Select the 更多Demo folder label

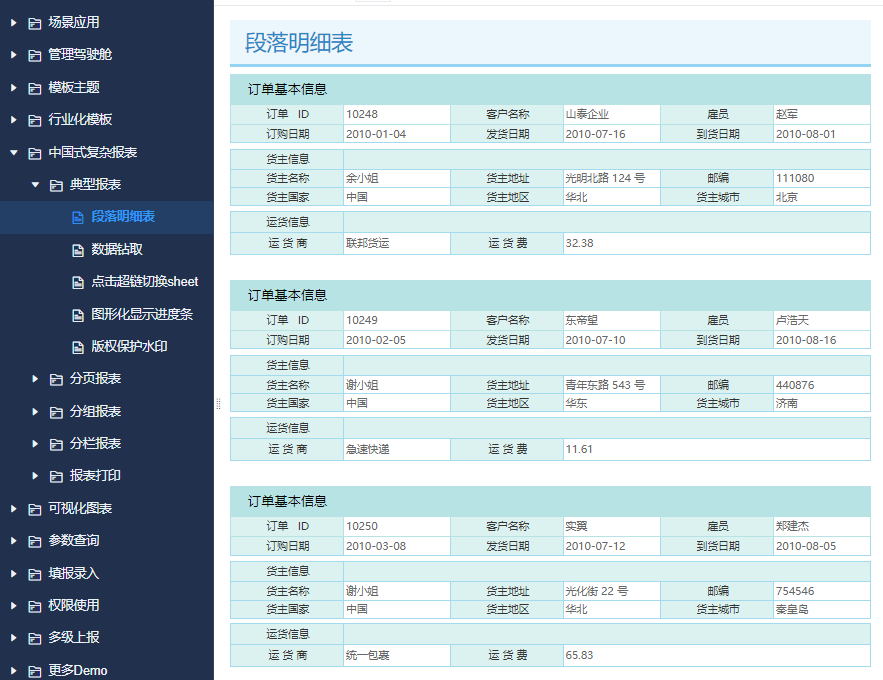(78, 670)
